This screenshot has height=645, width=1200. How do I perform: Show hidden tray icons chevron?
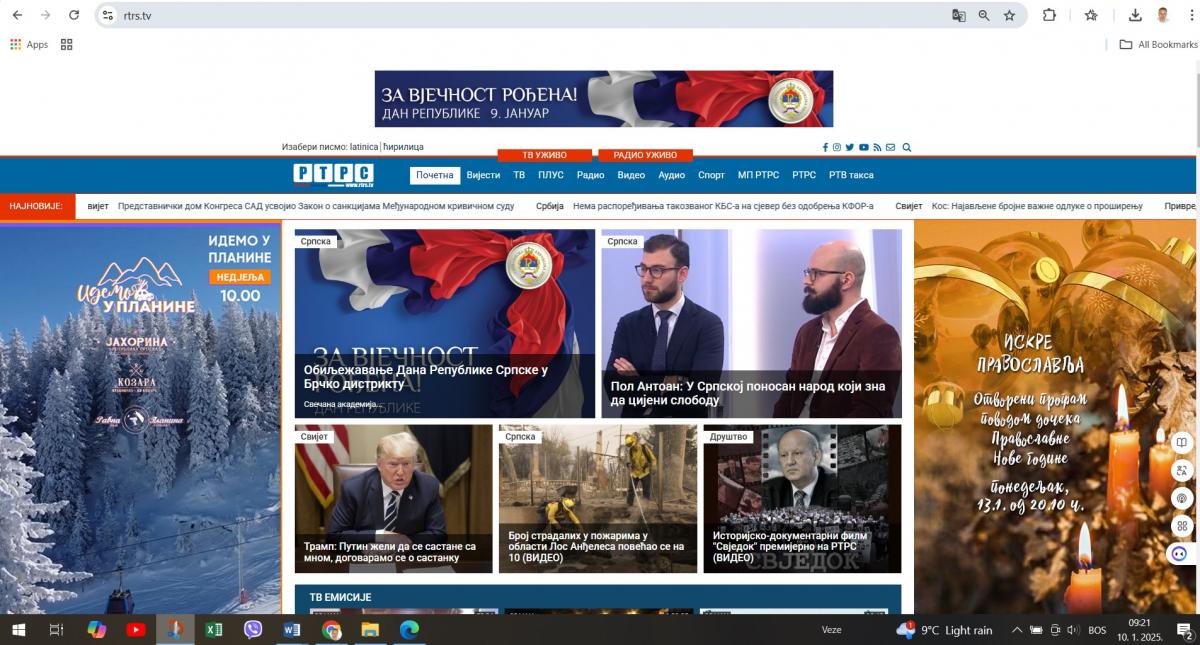pos(1017,630)
